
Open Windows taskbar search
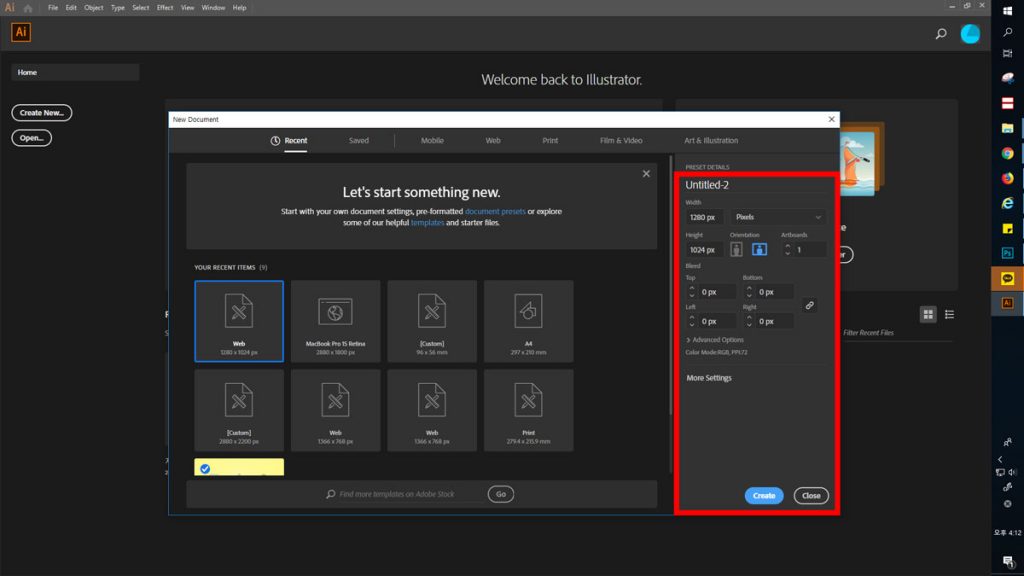coord(1008,32)
